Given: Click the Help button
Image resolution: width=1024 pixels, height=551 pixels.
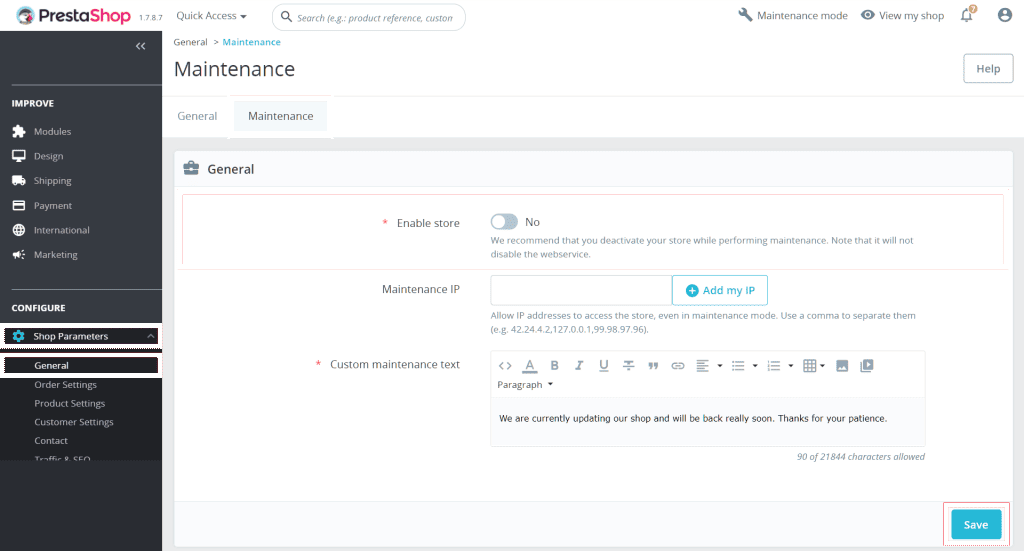Looking at the screenshot, I should (x=988, y=69).
